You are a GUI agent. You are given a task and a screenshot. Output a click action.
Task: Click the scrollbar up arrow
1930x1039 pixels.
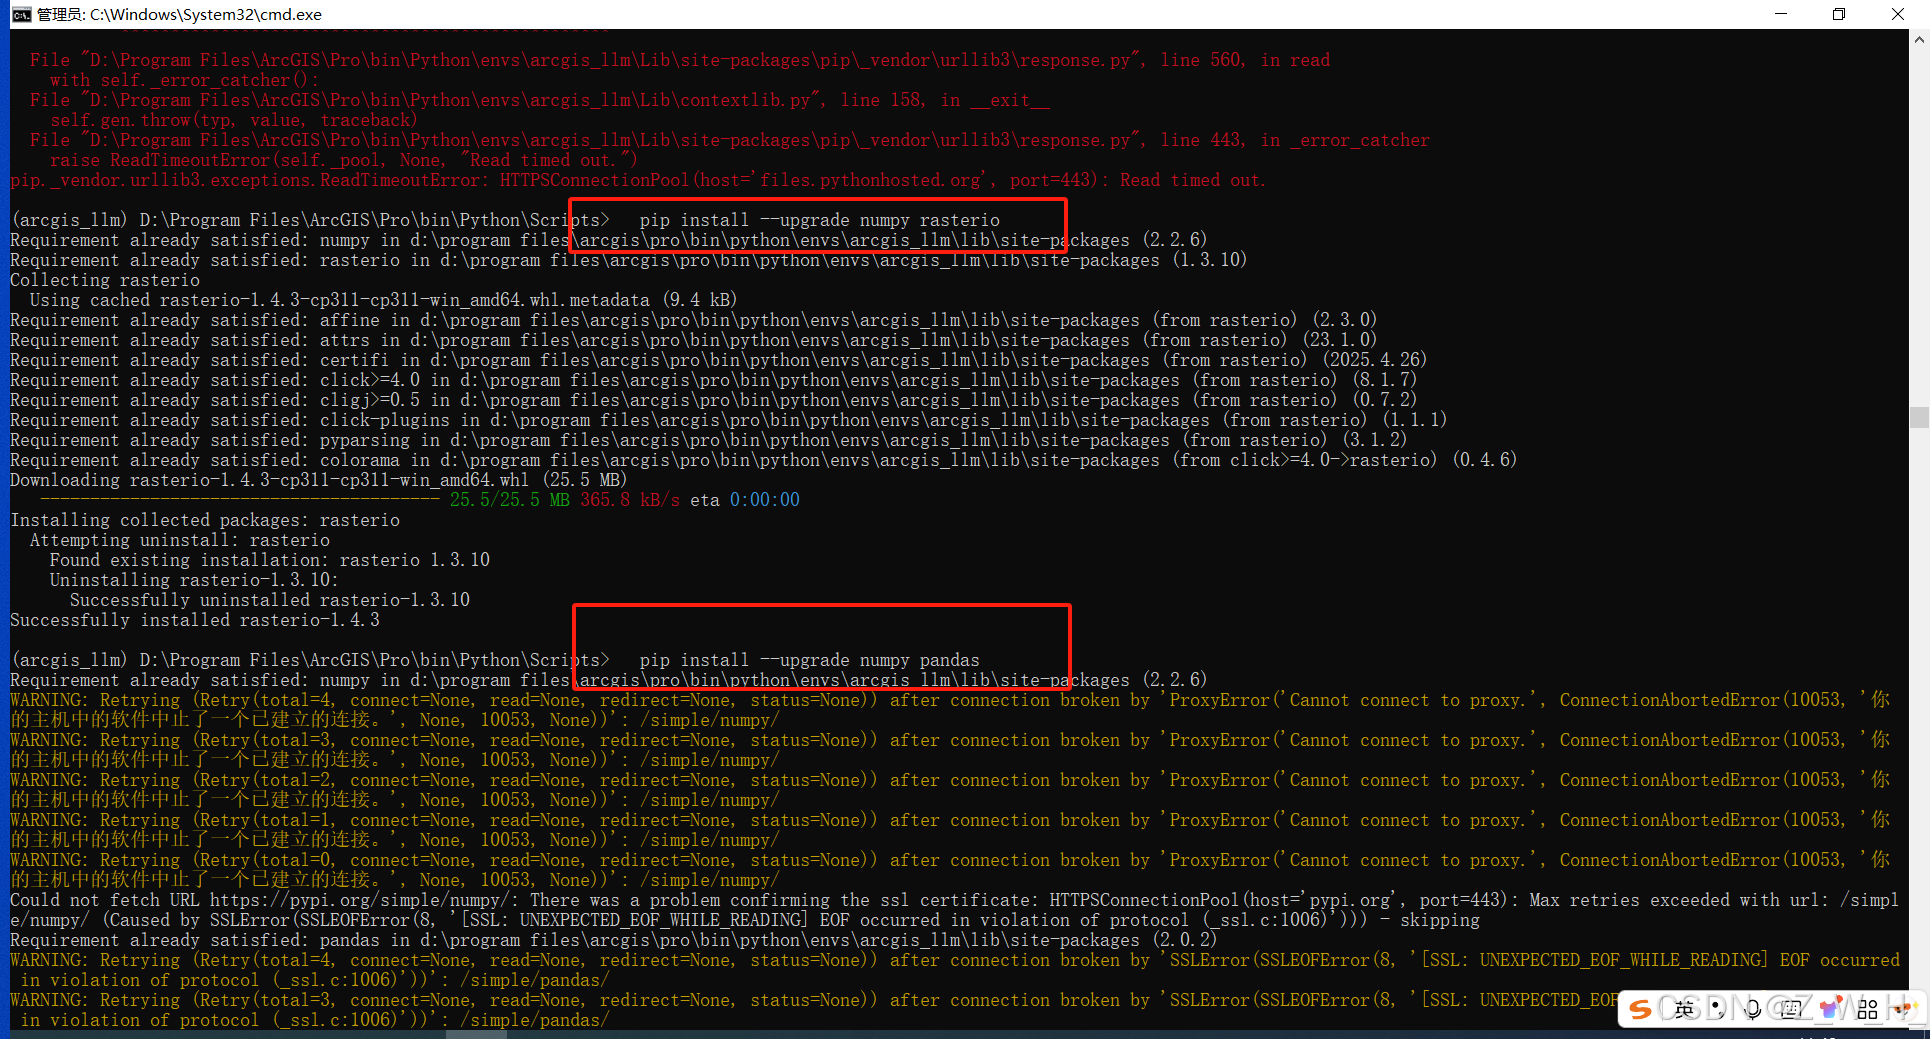[x=1919, y=40]
